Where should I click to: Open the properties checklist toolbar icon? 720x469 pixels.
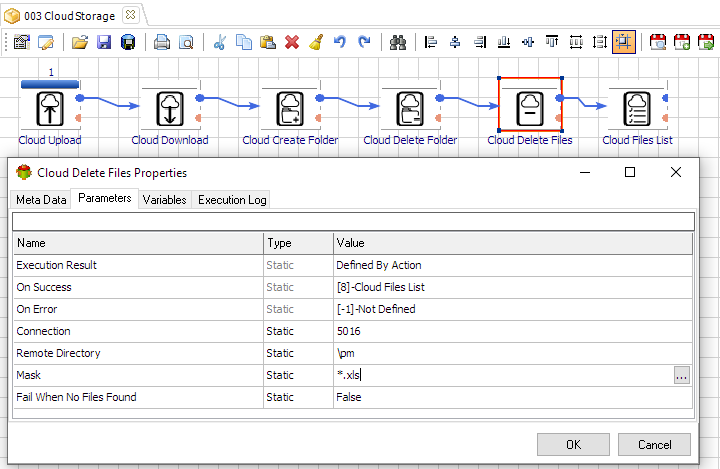point(22,42)
